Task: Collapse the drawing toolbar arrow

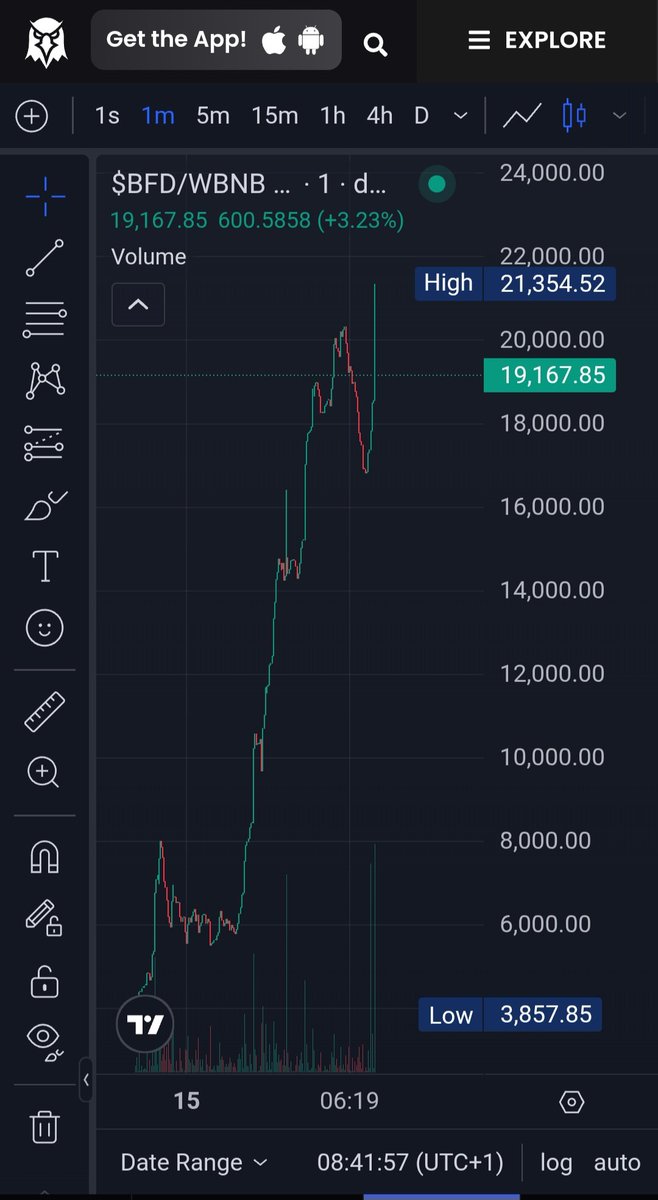Action: (x=86, y=1080)
